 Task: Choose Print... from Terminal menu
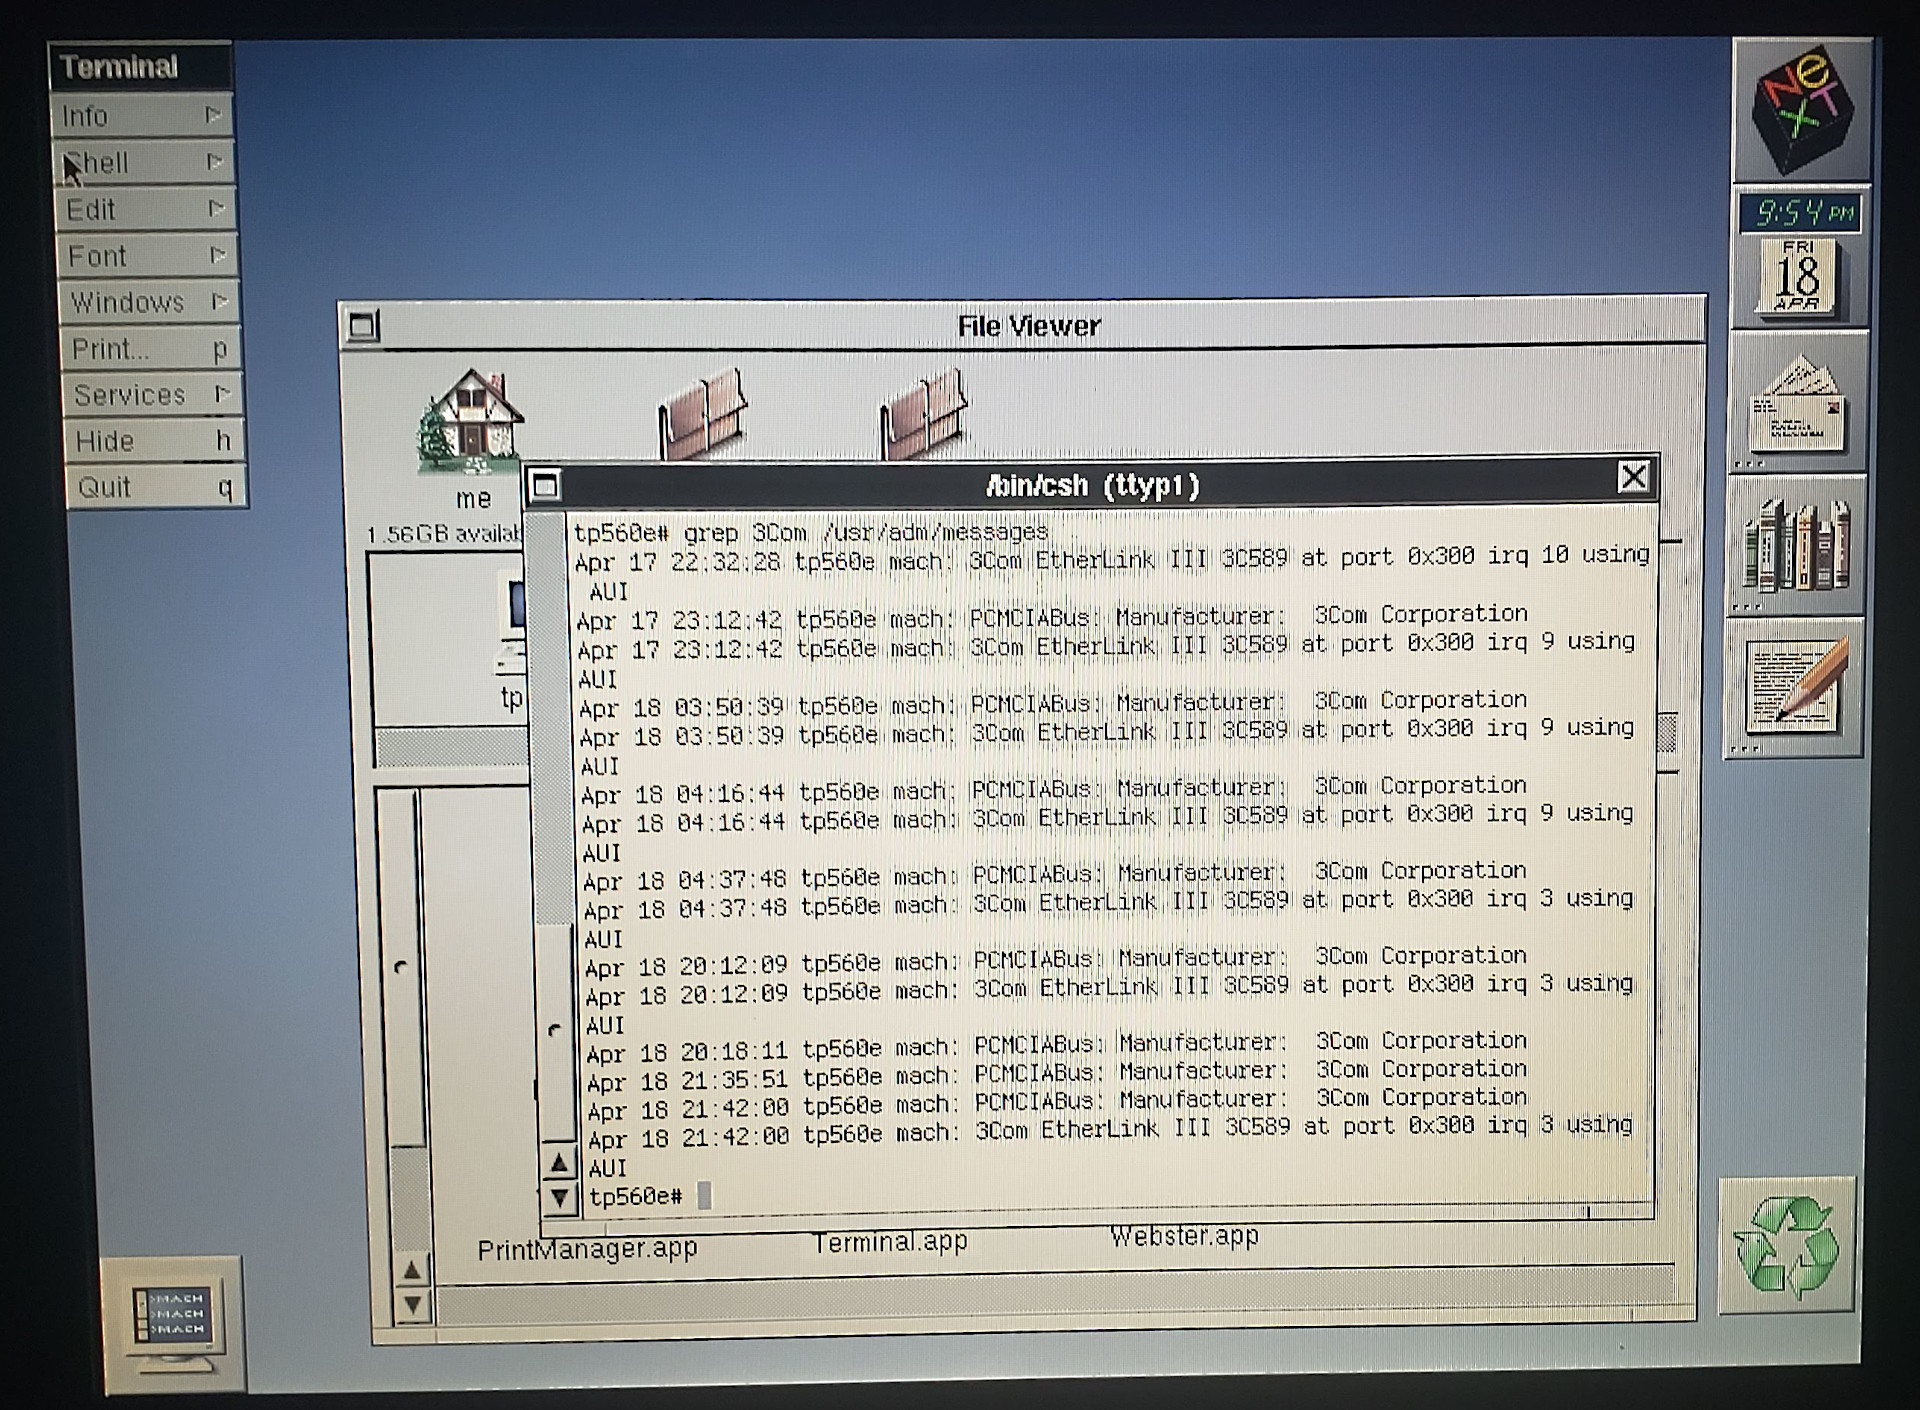(x=152, y=349)
